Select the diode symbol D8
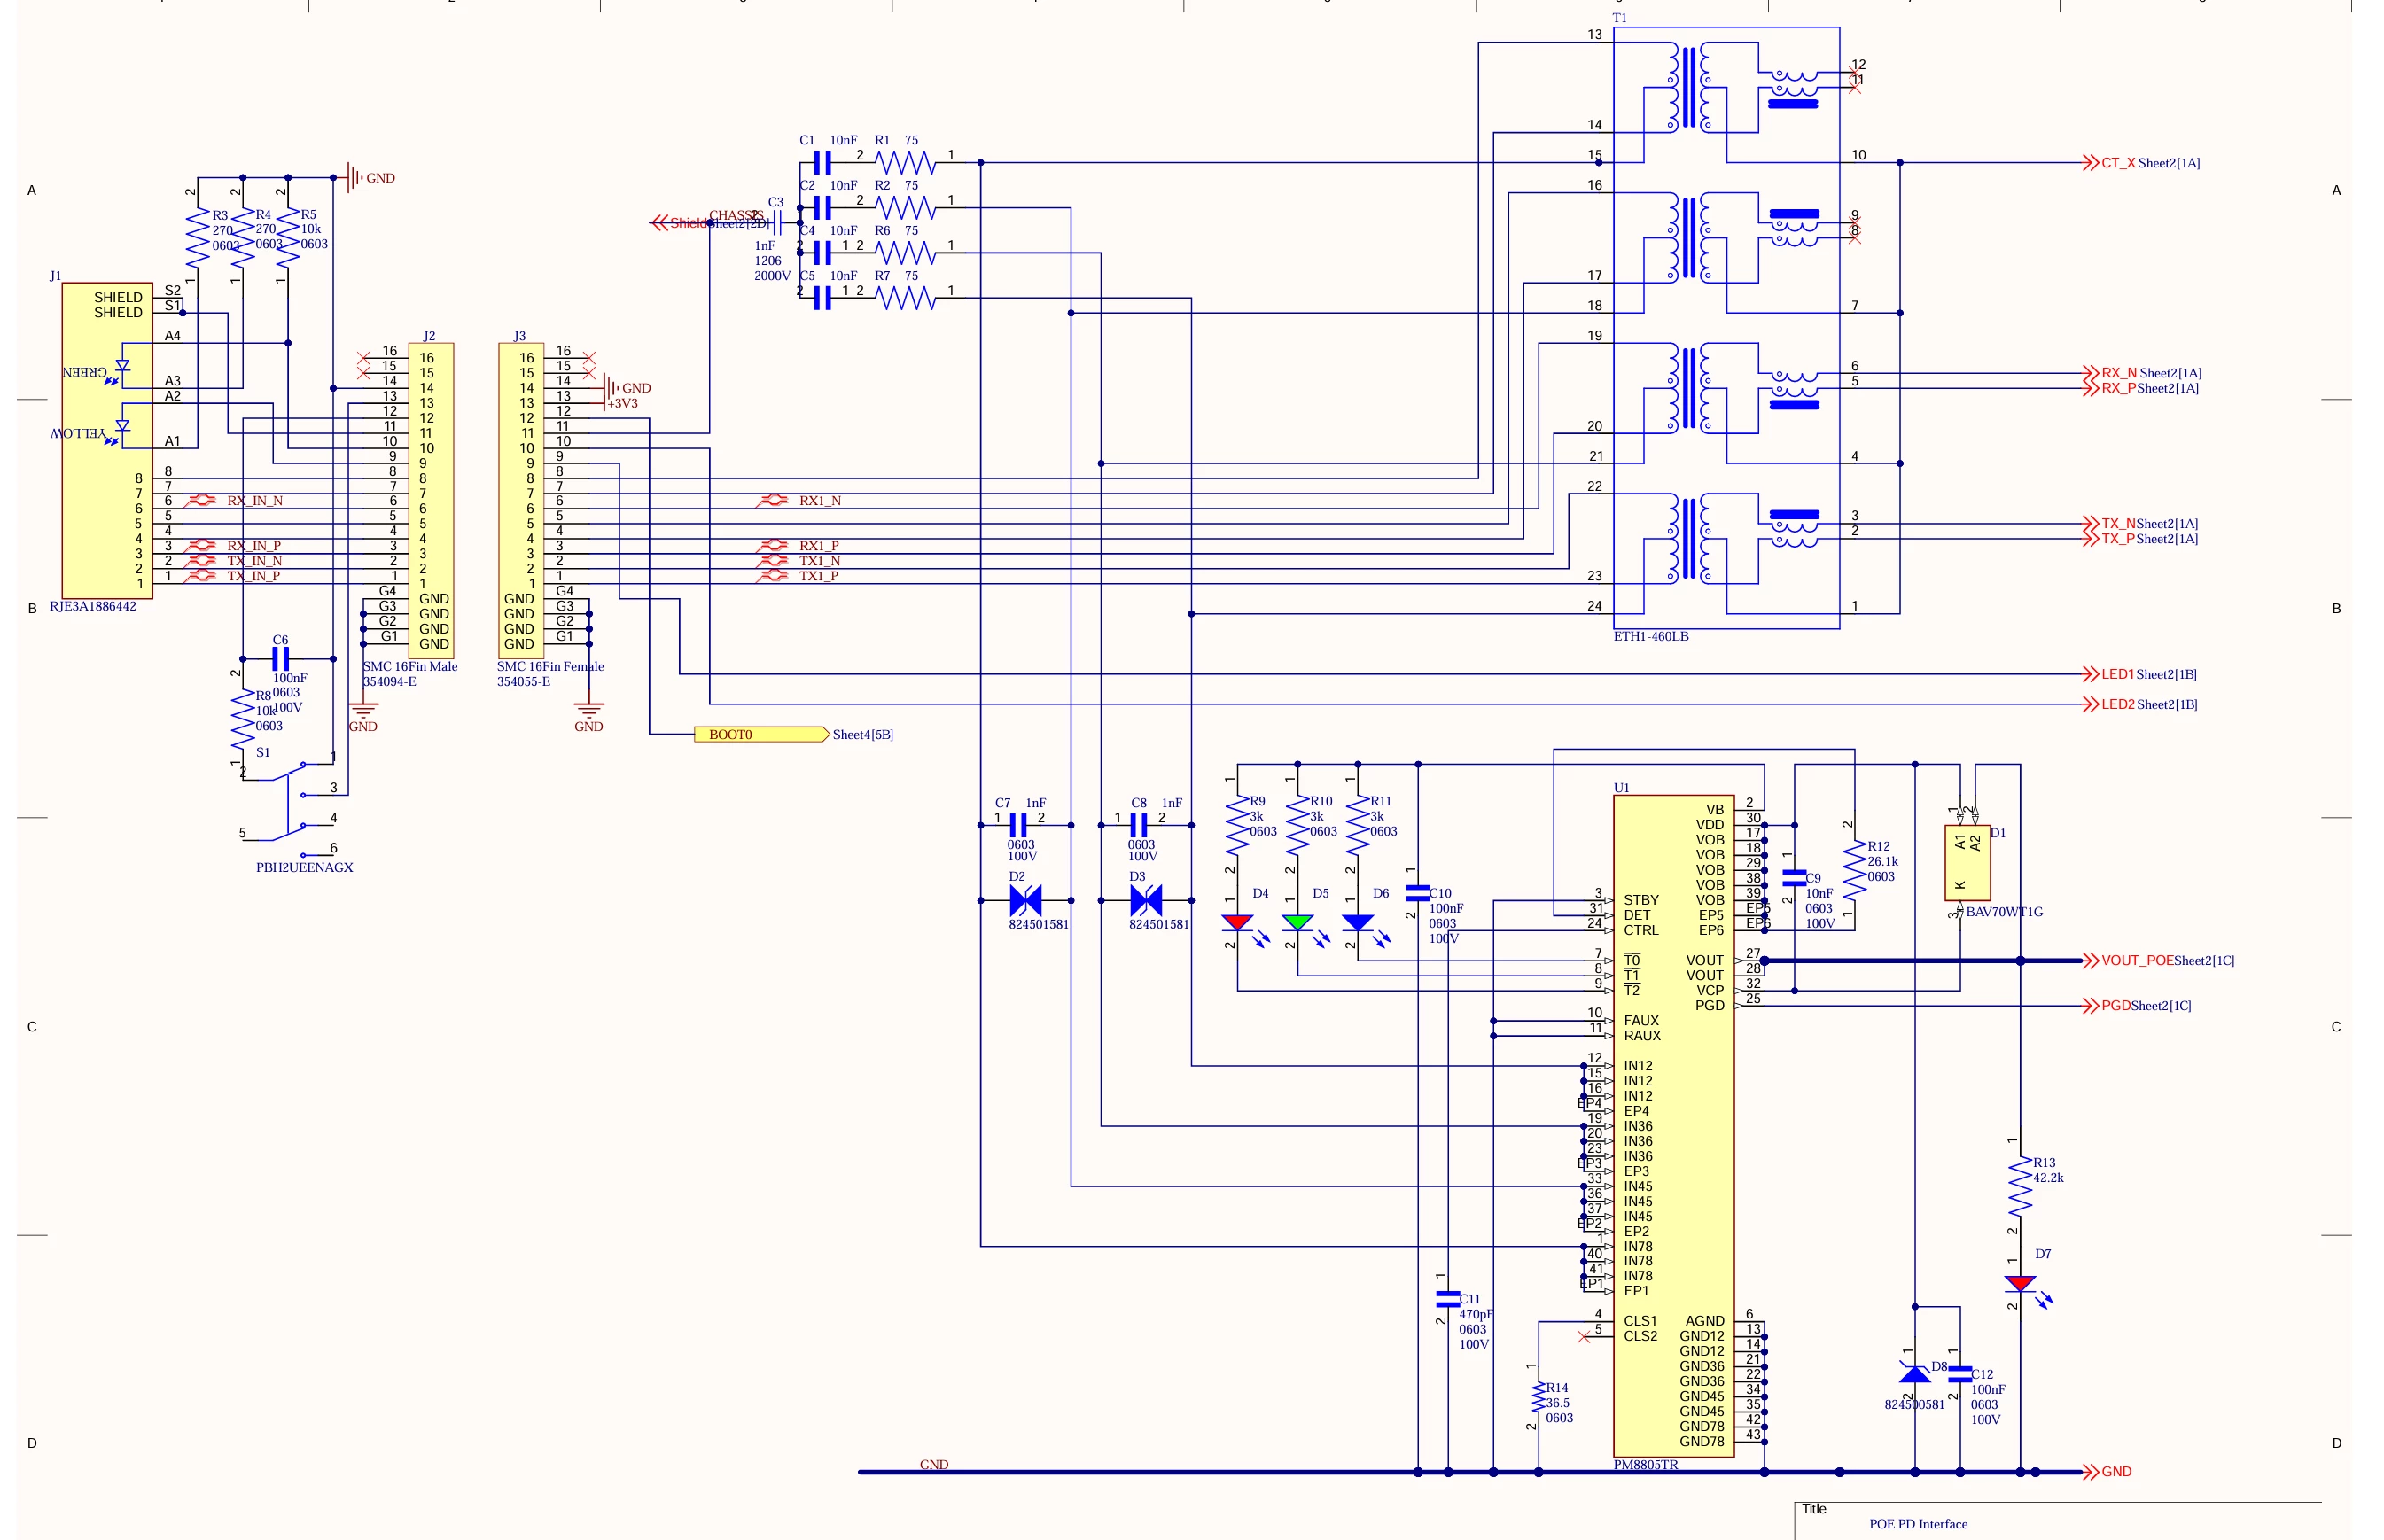This screenshot has height=1540, width=2384. 1915,1373
